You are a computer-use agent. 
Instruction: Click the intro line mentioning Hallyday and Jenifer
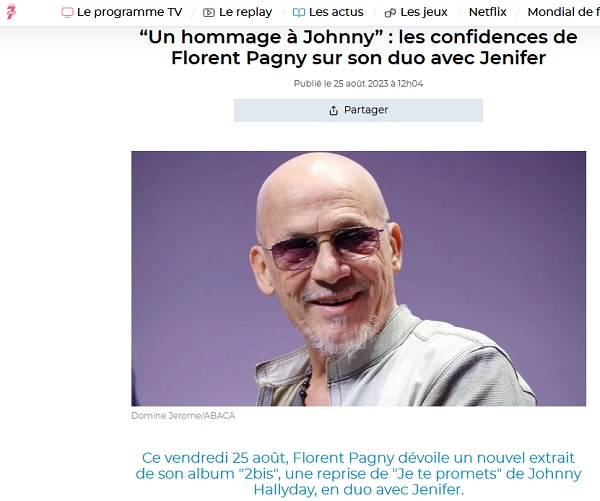pyautogui.click(x=358, y=490)
